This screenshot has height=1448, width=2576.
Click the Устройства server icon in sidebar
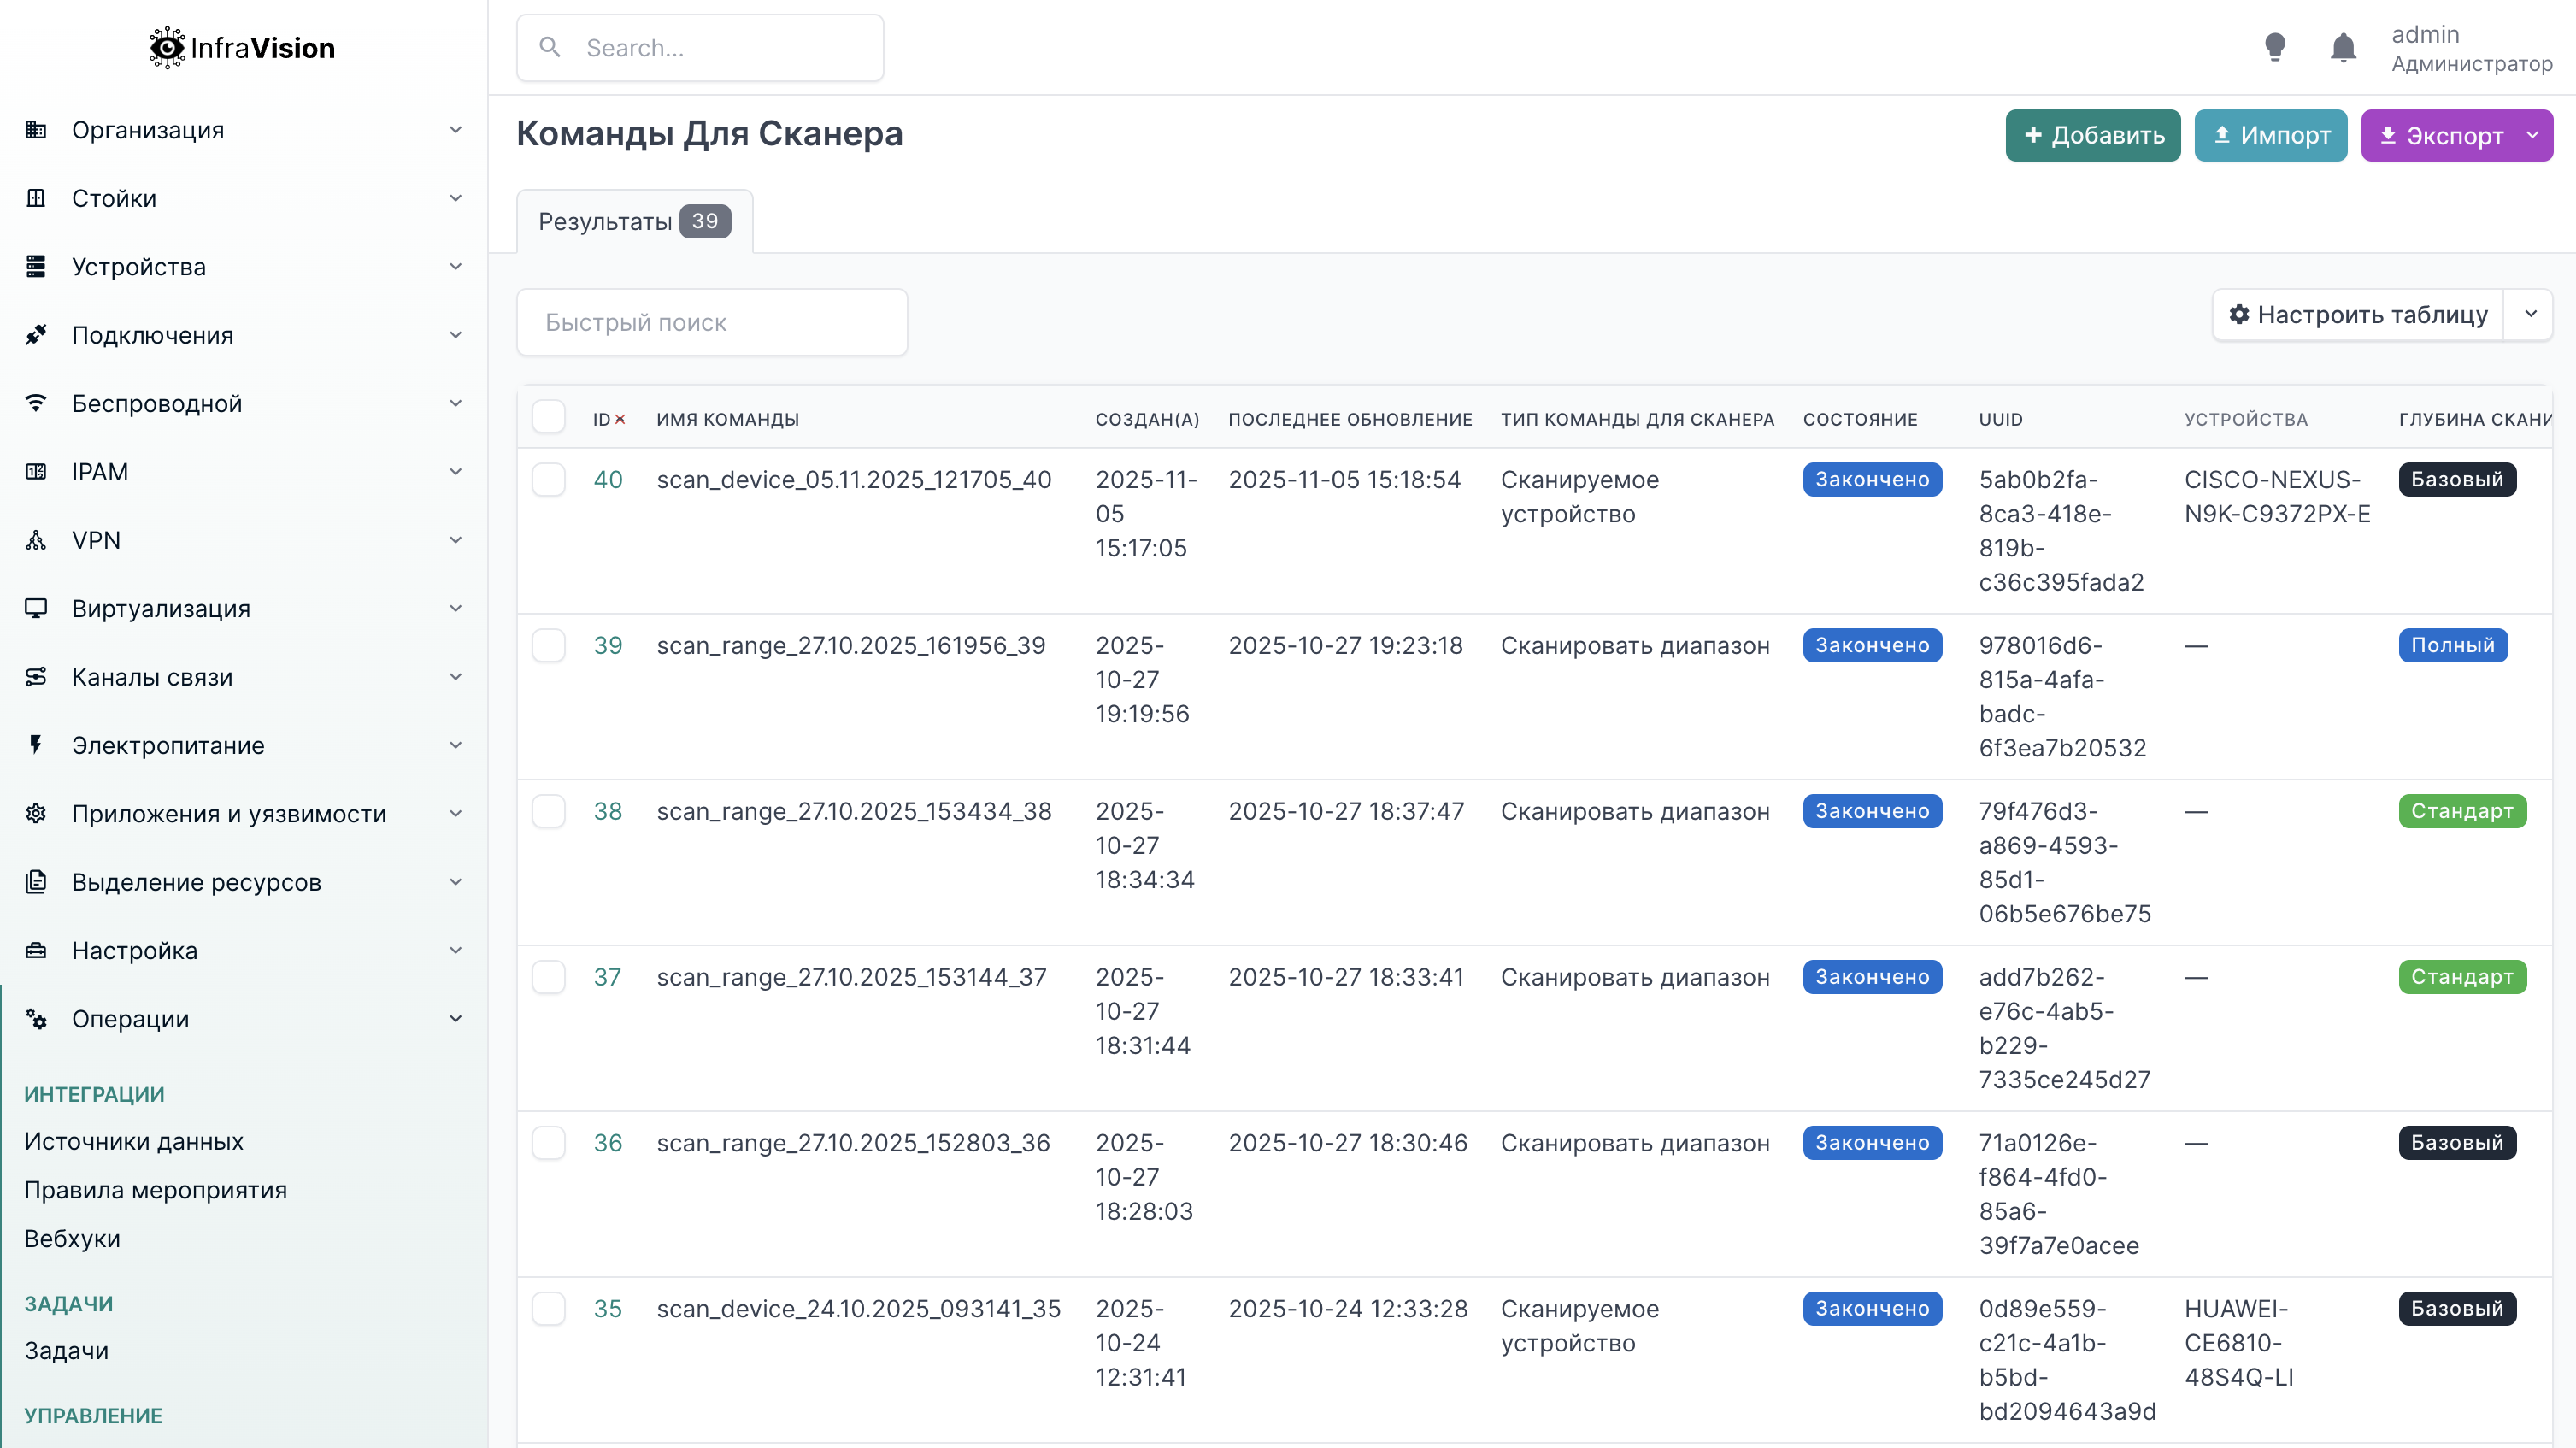click(x=36, y=266)
